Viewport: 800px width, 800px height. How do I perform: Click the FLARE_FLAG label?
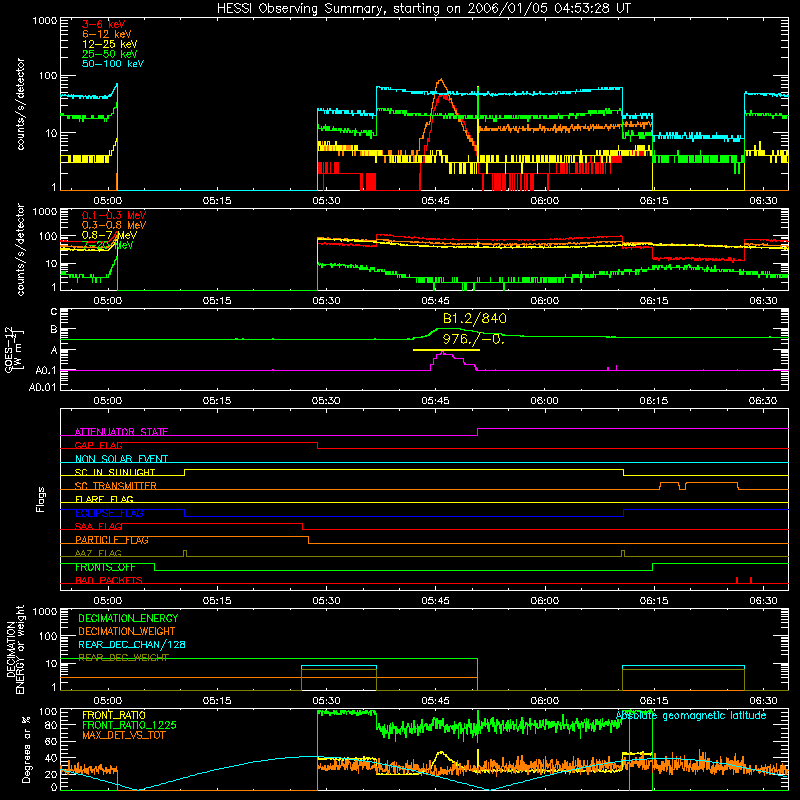[104, 499]
